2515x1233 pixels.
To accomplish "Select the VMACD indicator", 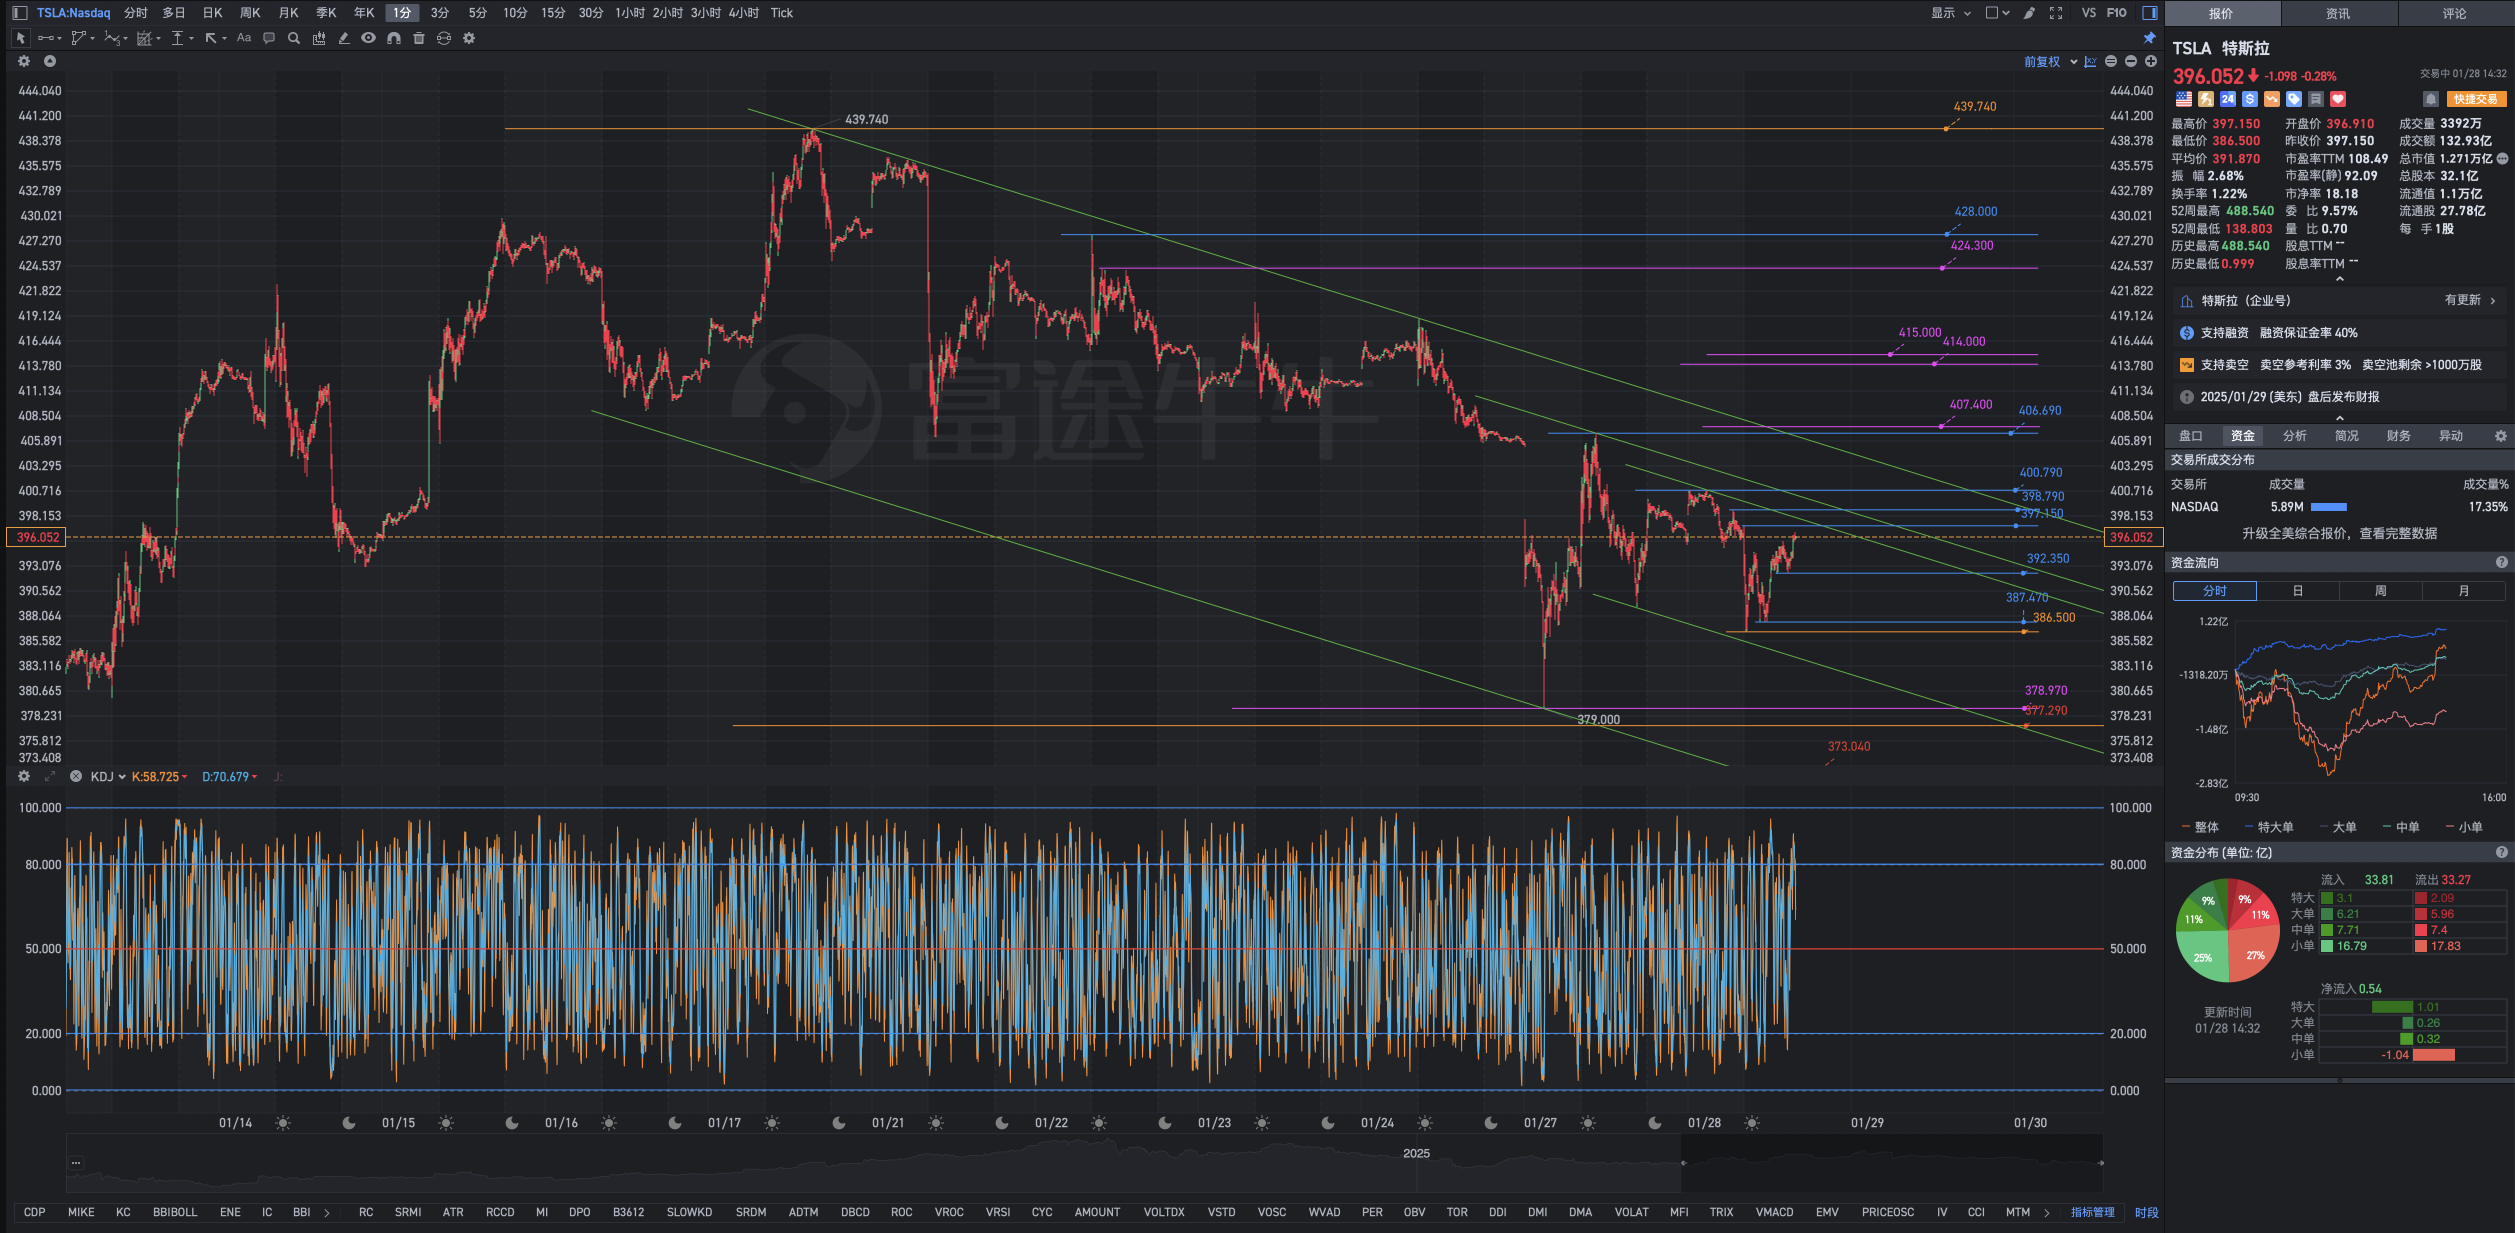I will tap(1775, 1212).
